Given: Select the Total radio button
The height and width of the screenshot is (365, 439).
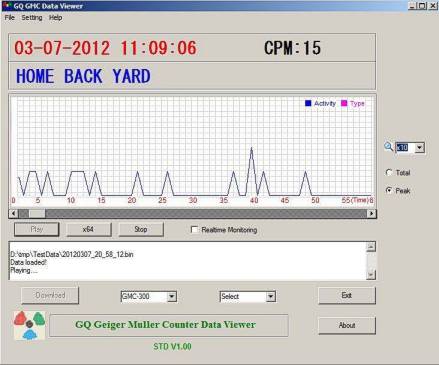Looking at the screenshot, I should [x=389, y=172].
